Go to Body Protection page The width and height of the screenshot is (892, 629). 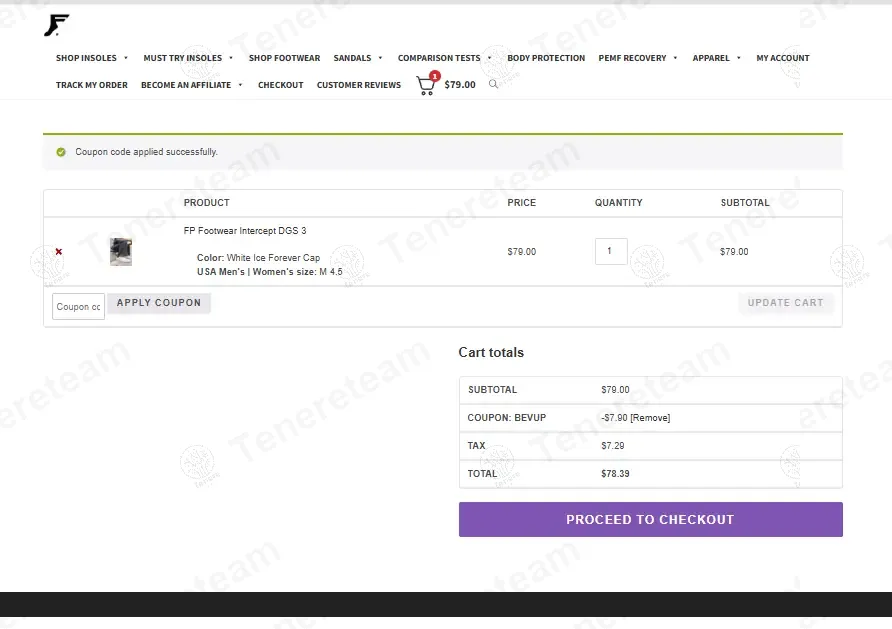click(x=546, y=58)
